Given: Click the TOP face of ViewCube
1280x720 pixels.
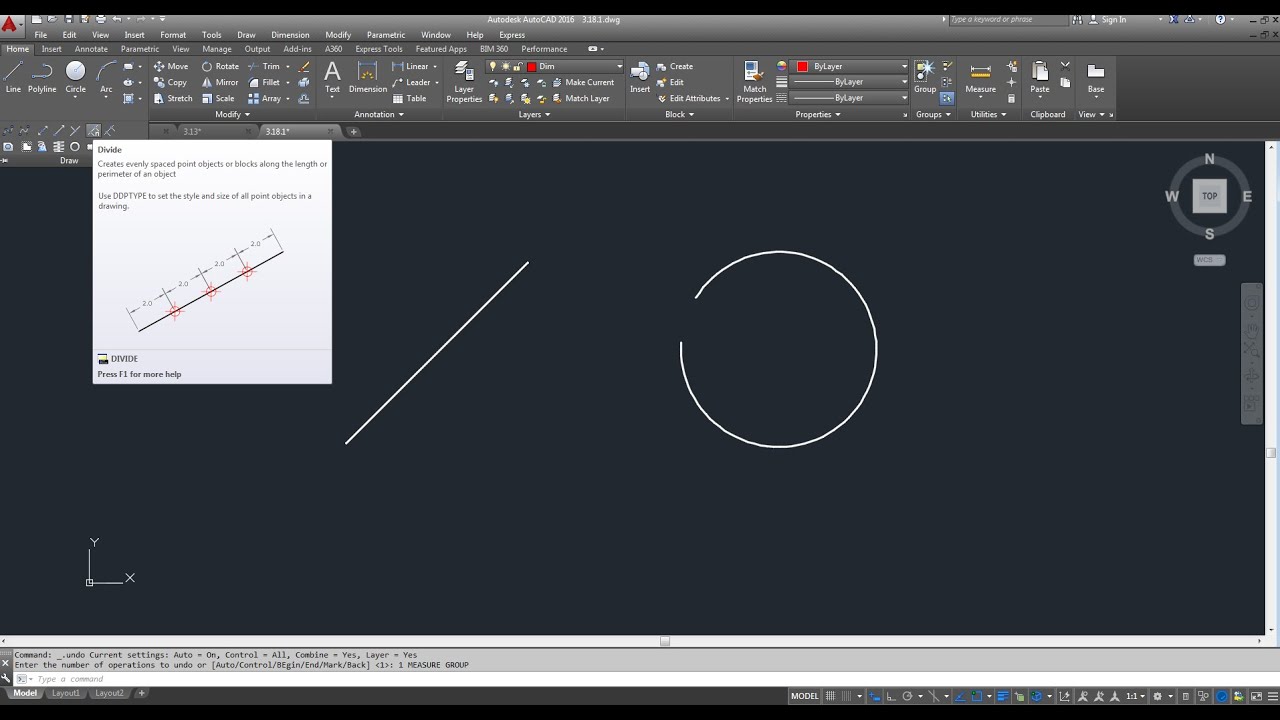Looking at the screenshot, I should (x=1209, y=196).
